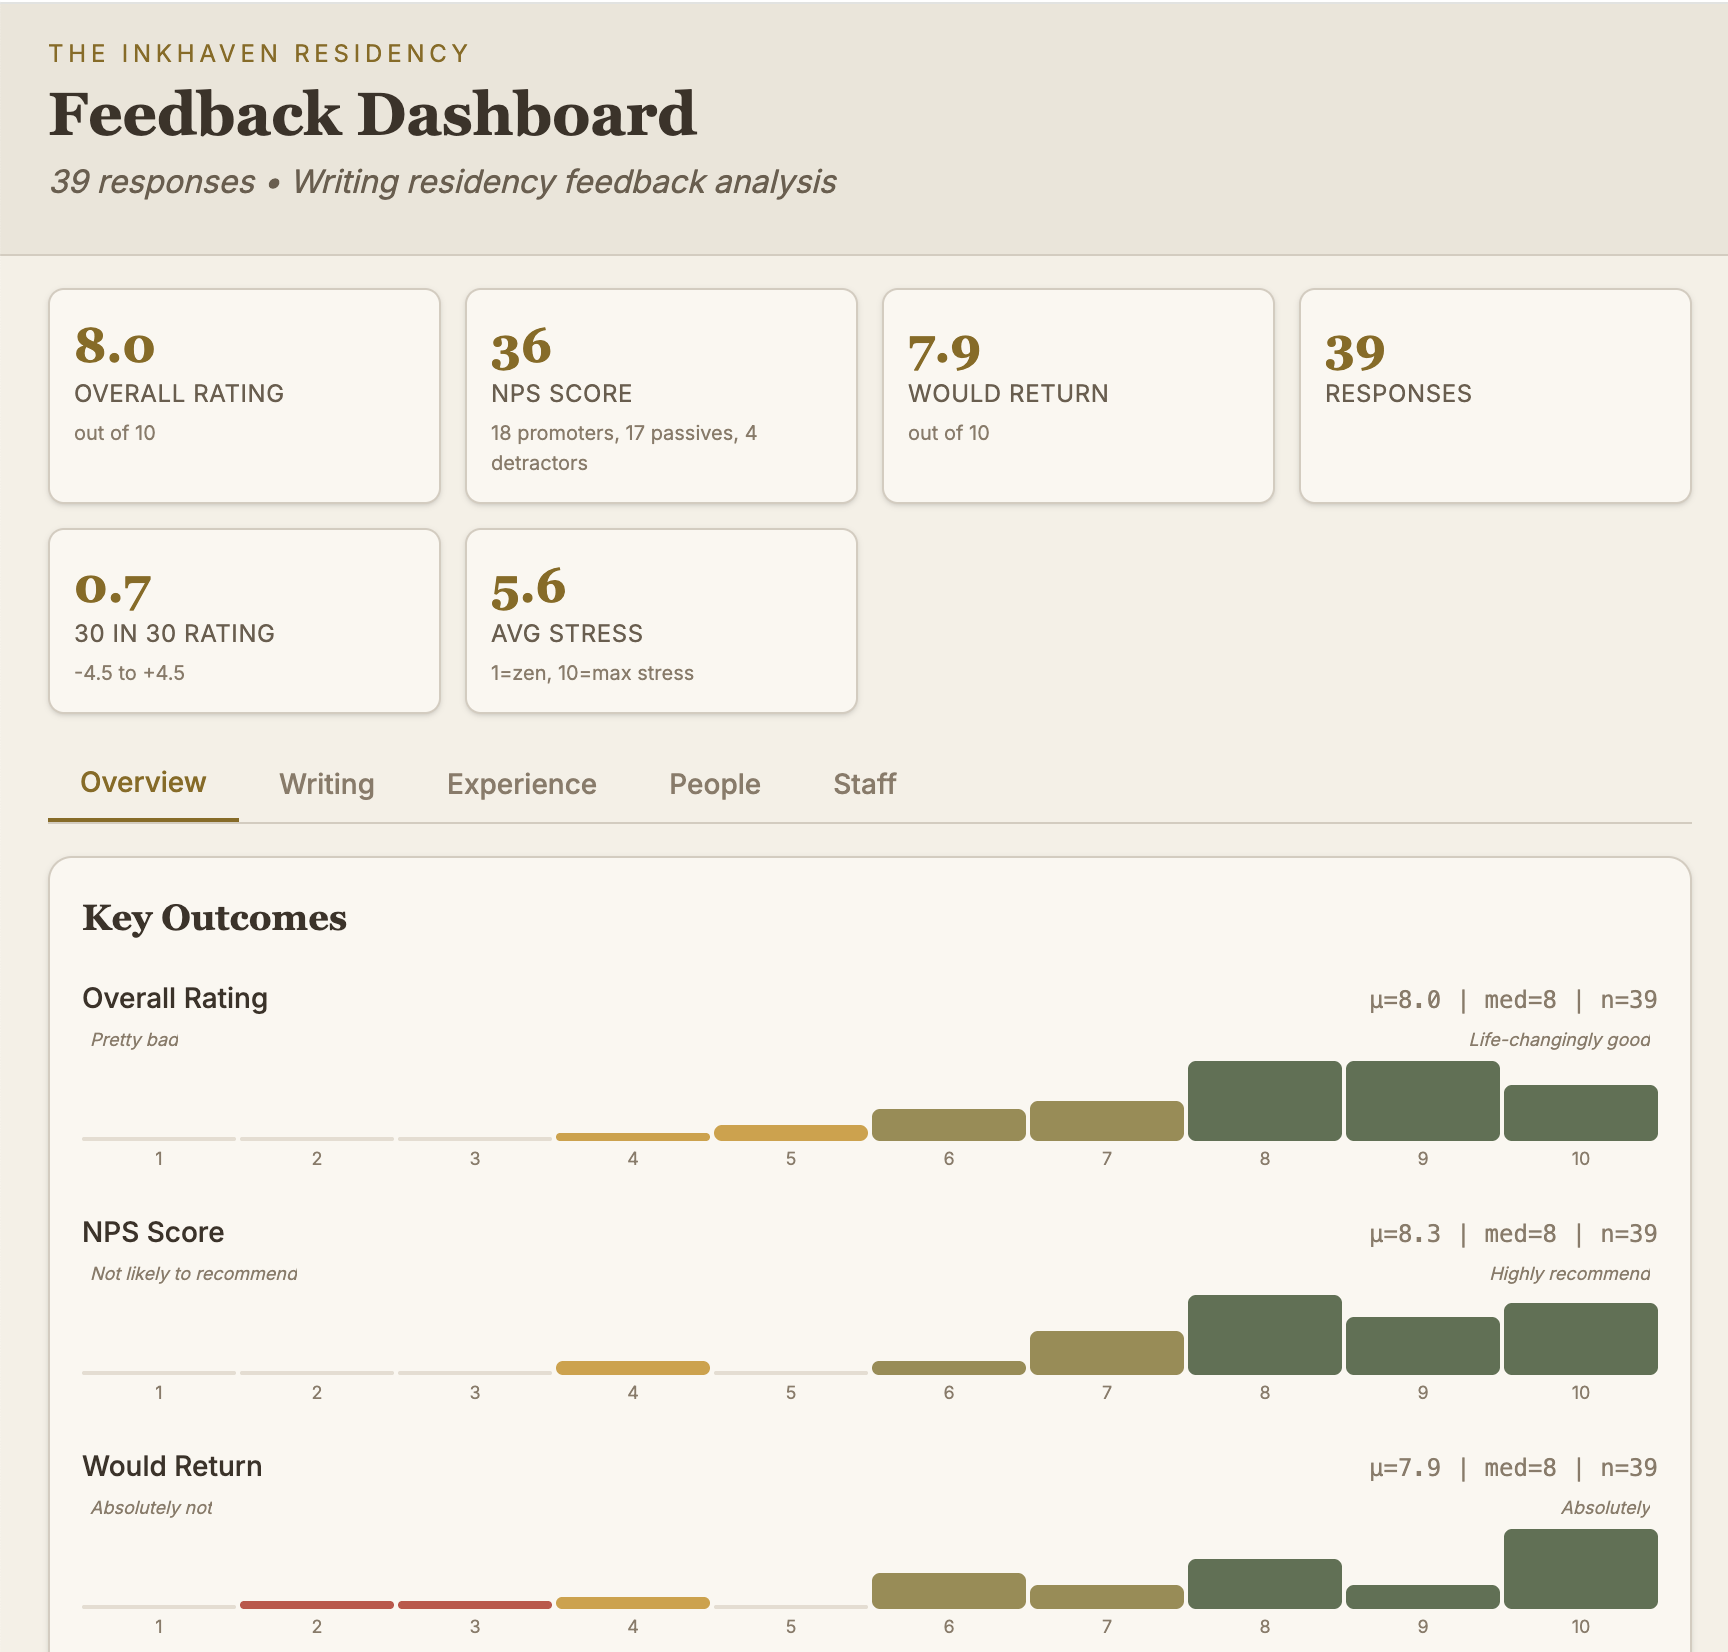
Task: Select the Avg Stress 5.6 card
Action: click(x=661, y=621)
